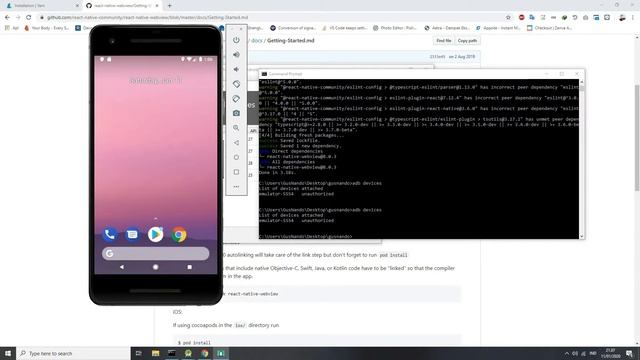Open Play Store on emulator

click(x=156, y=234)
